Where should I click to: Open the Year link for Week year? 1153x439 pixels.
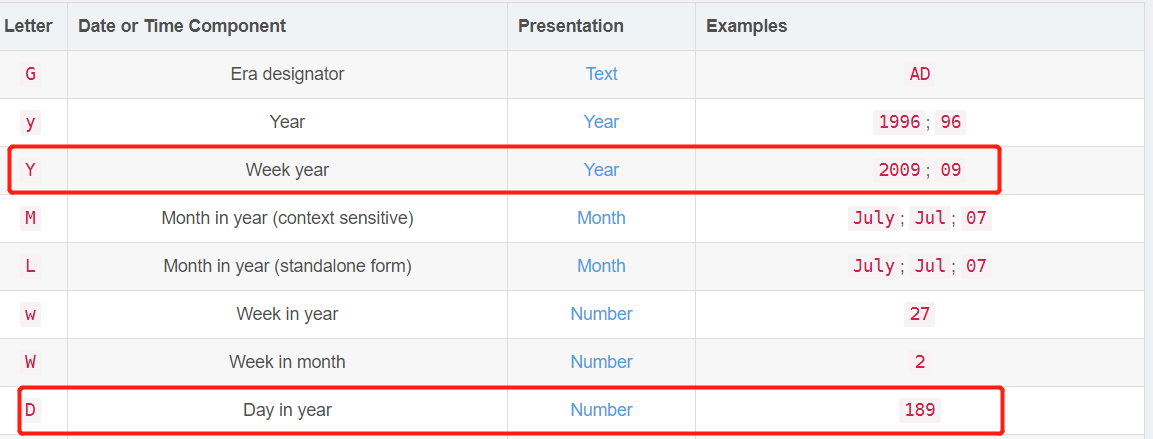pos(601,170)
